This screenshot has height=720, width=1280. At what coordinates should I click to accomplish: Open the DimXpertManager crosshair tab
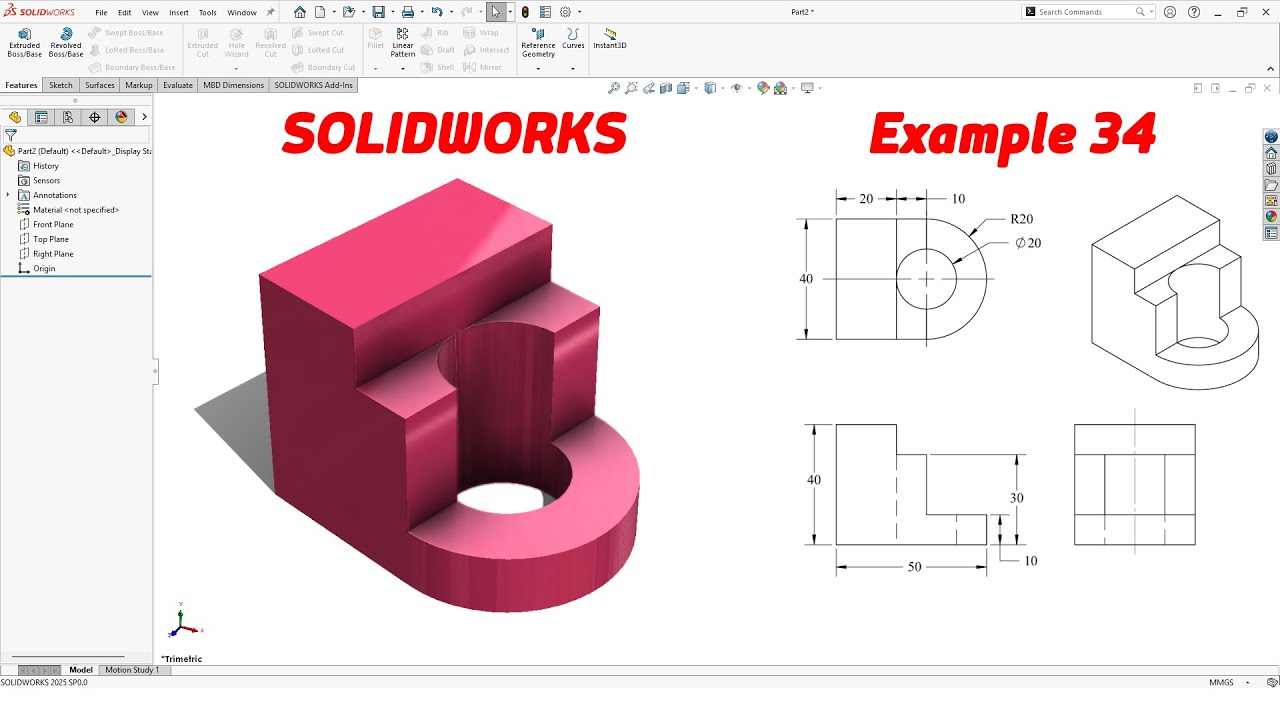95,117
